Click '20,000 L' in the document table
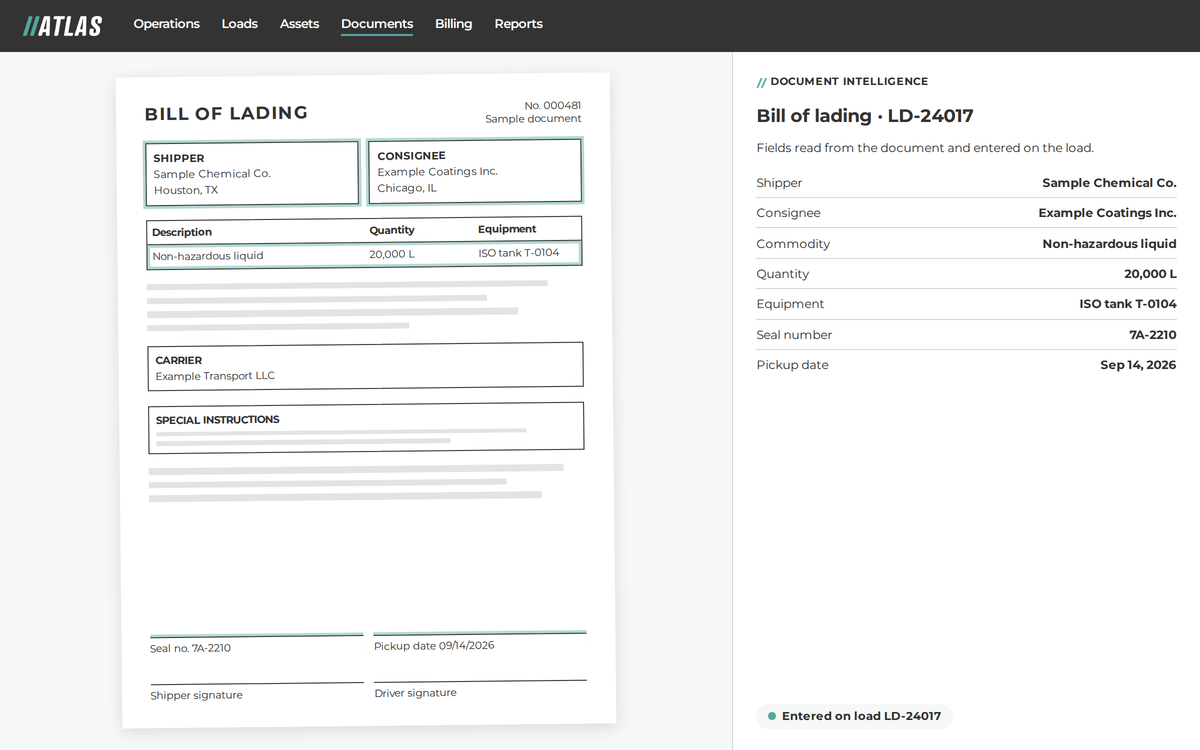This screenshot has width=1200, height=750. [392, 254]
